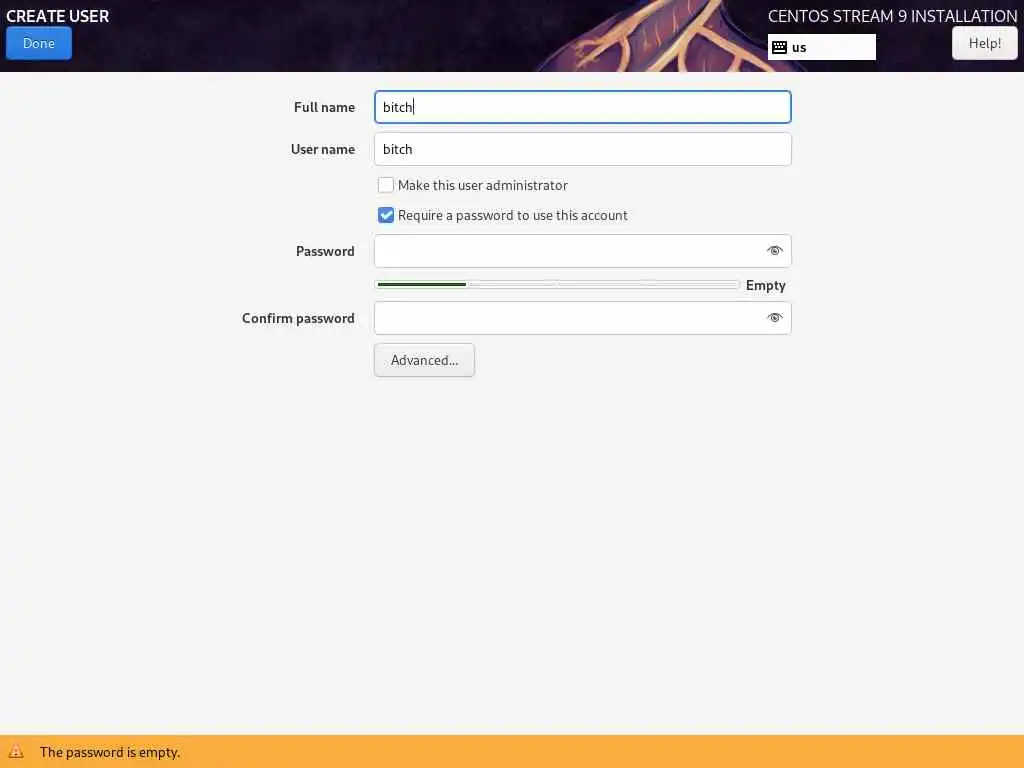
Task: Open the Advanced... settings button
Action: click(x=424, y=360)
